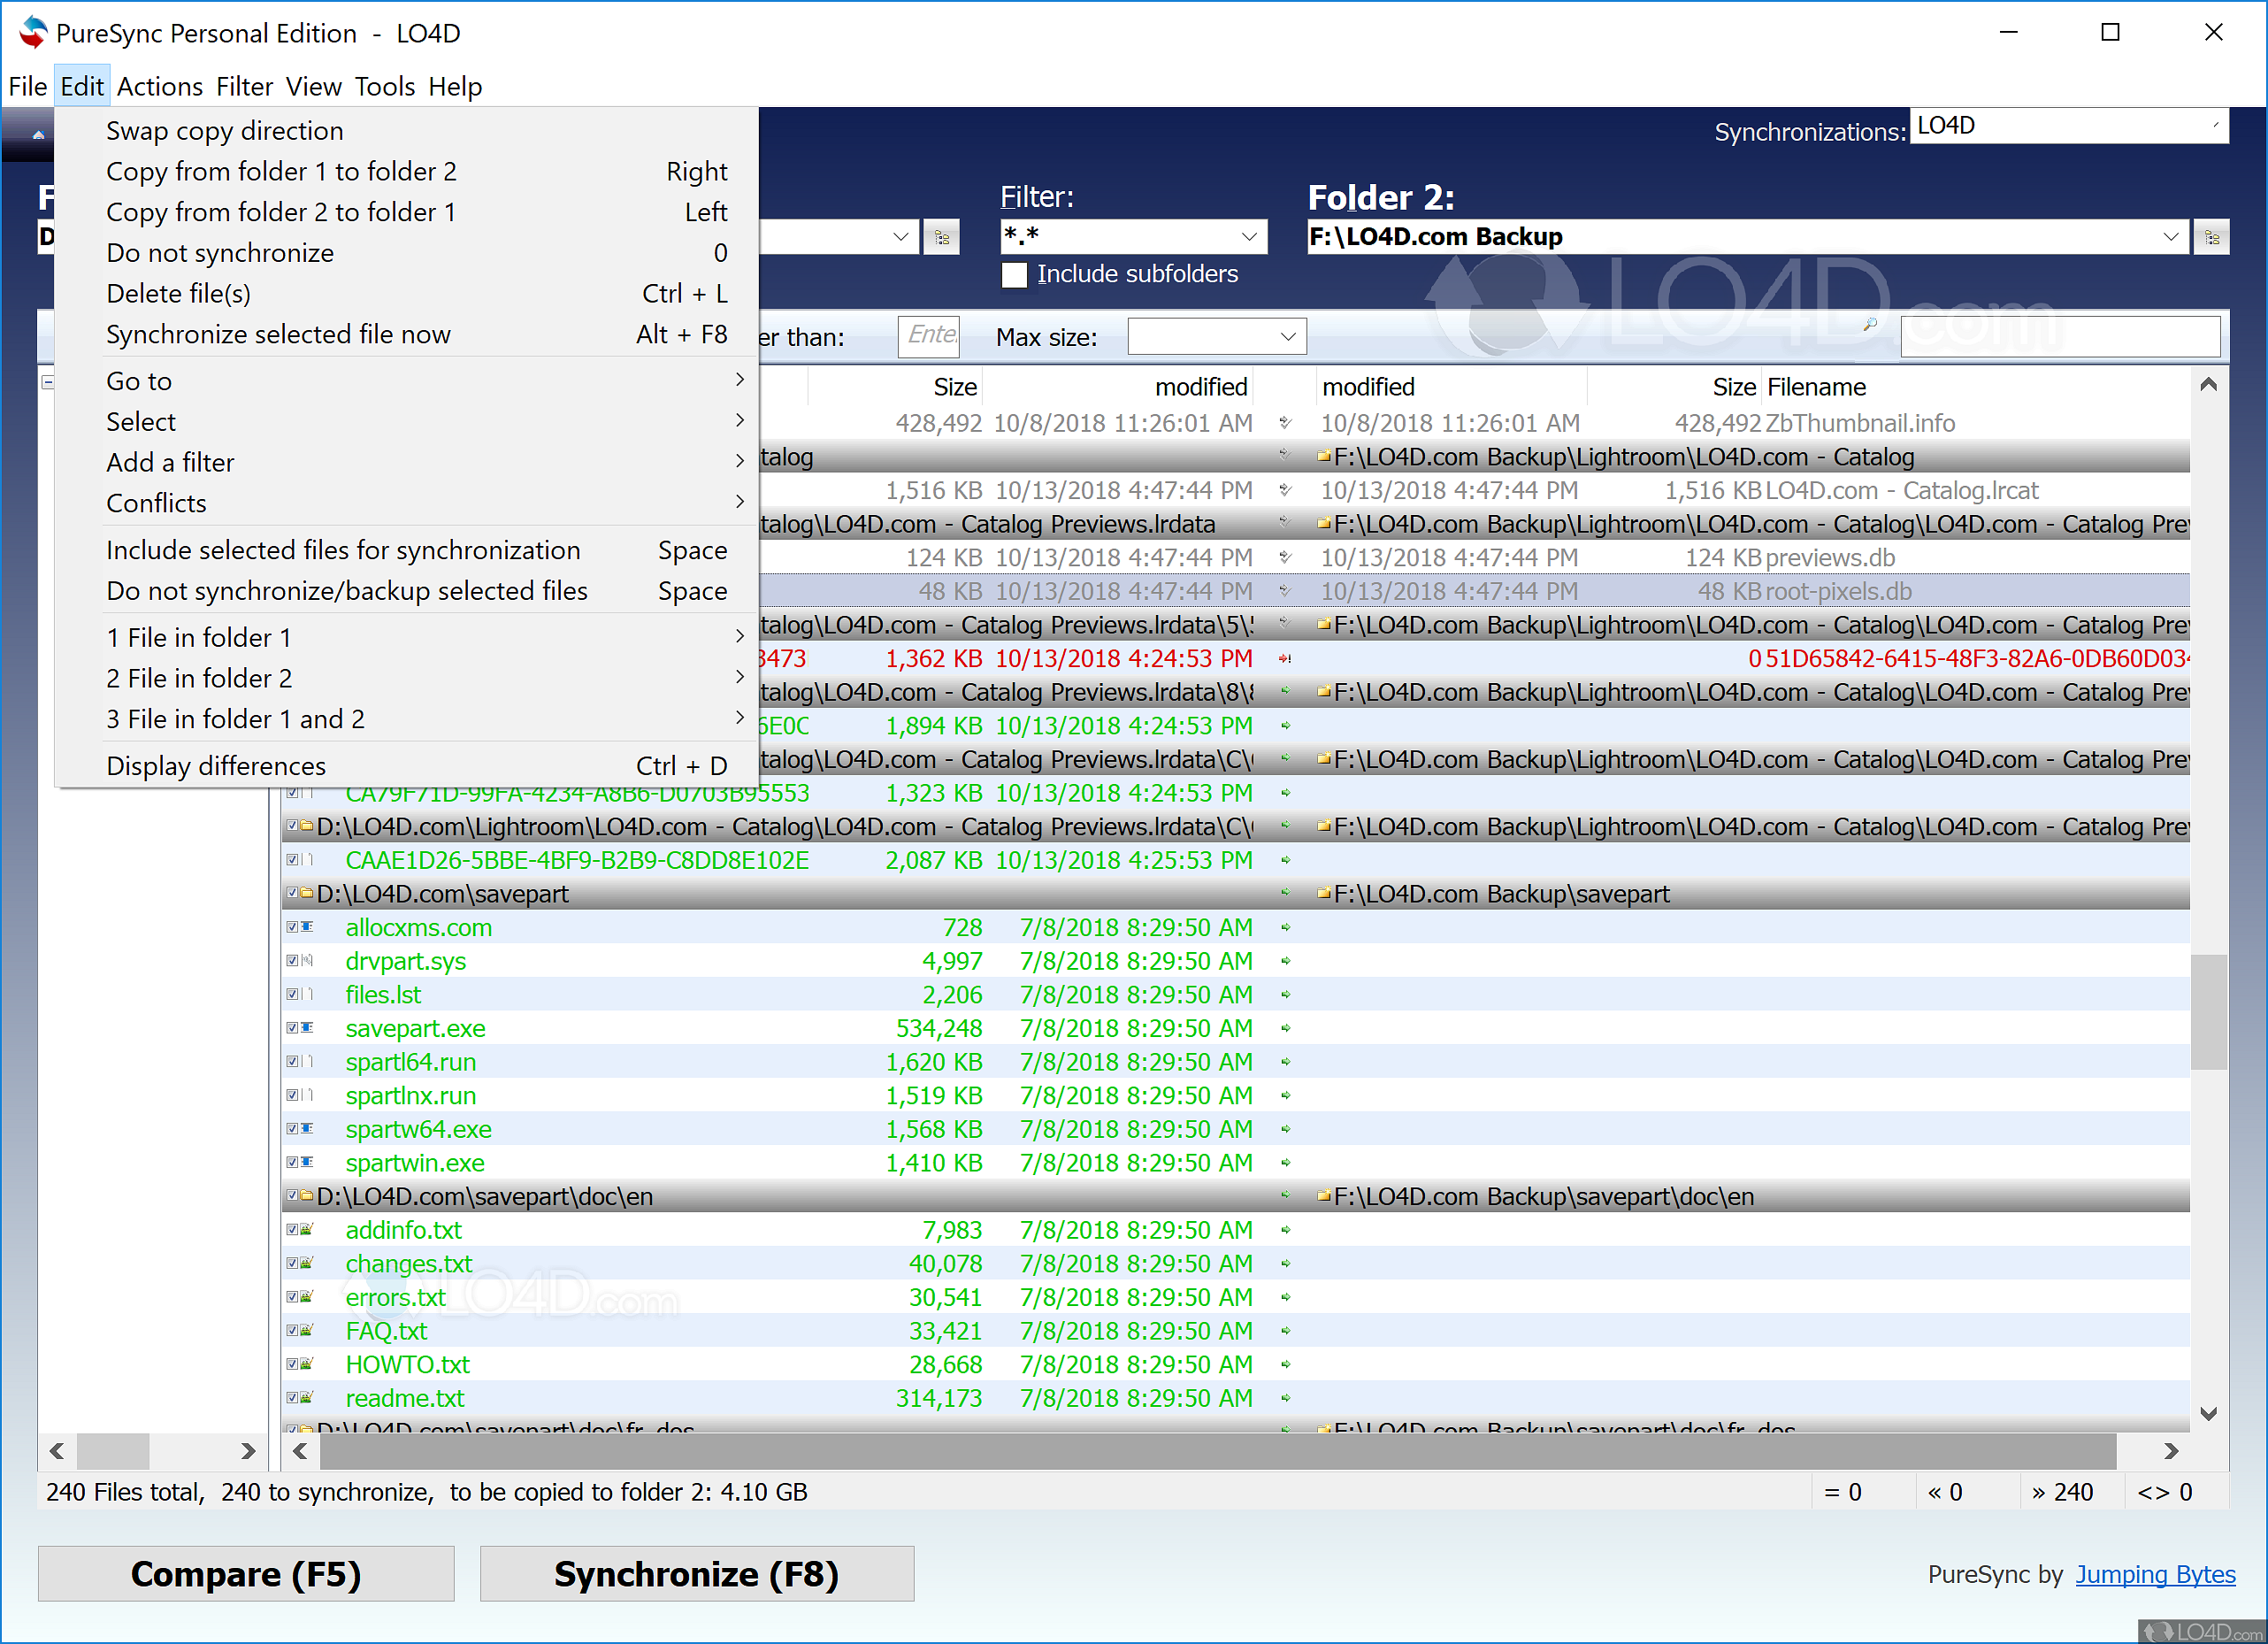Click the sync direction arrow on root-pixels.db row
The width and height of the screenshot is (2268, 1644).
[1285, 590]
